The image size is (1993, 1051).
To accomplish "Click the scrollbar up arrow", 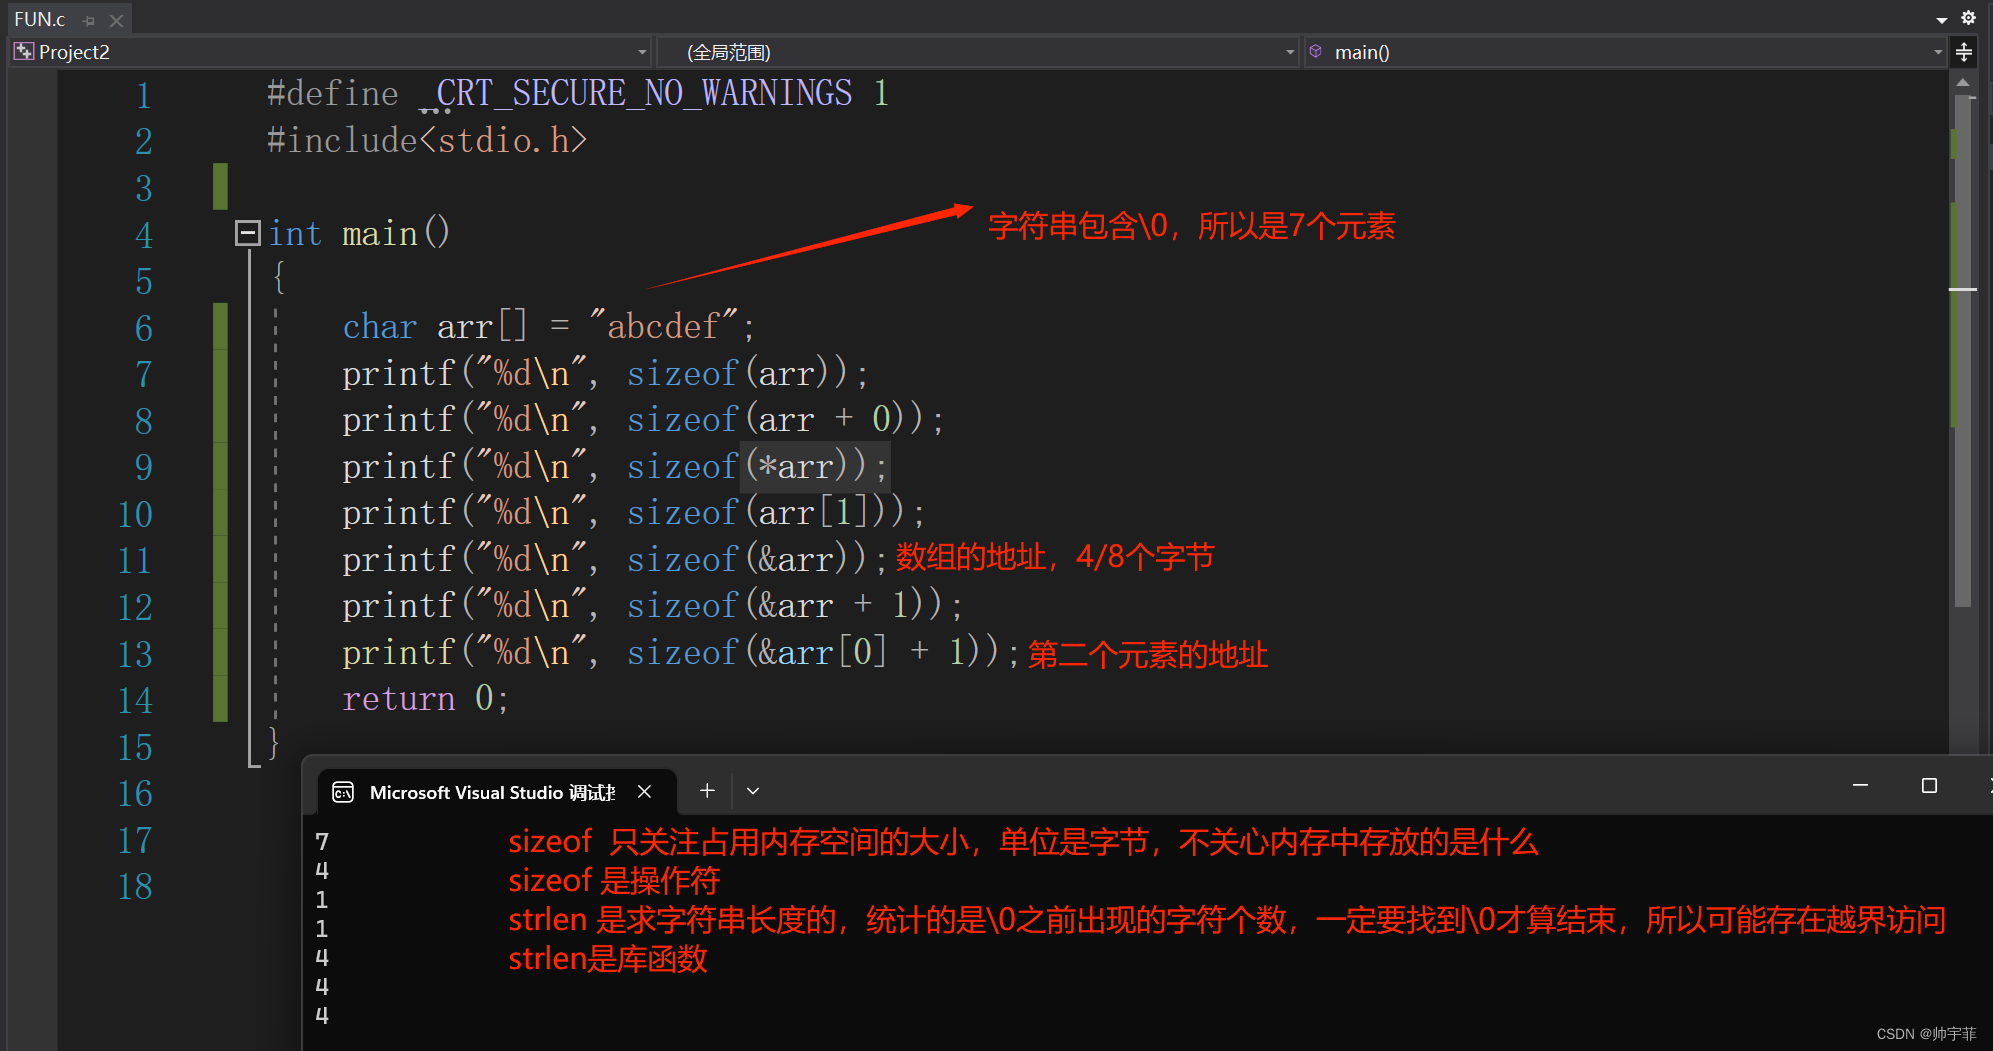I will tap(1963, 82).
